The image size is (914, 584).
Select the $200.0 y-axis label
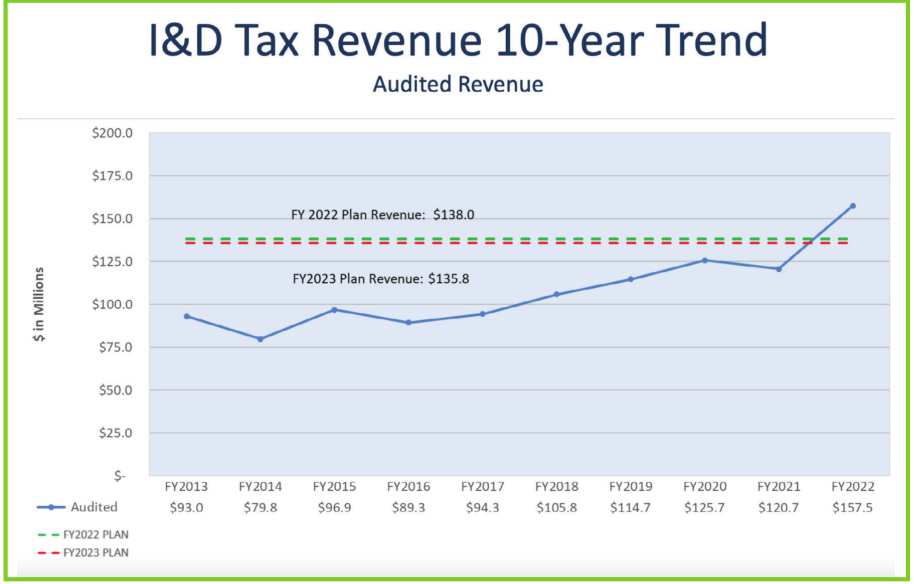click(113, 133)
